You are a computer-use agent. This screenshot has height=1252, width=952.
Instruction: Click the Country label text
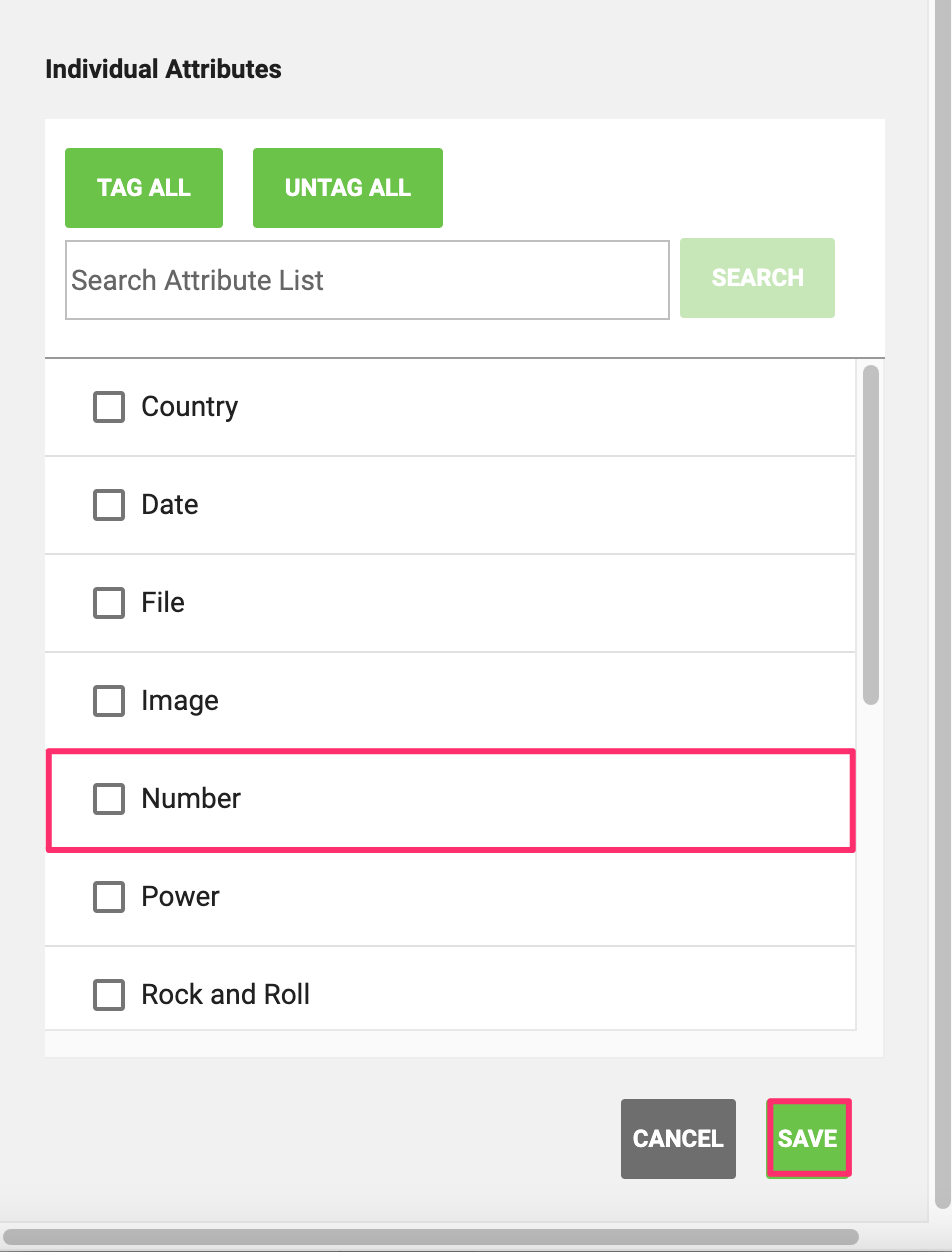(x=190, y=407)
